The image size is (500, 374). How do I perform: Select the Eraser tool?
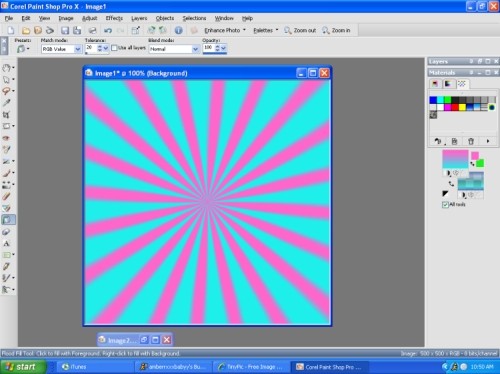[6, 196]
